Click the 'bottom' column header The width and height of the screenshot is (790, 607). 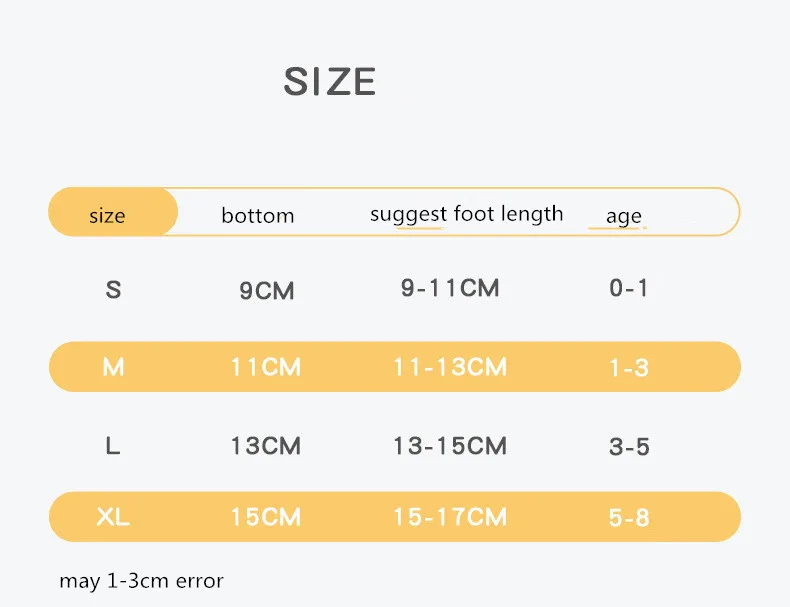tap(257, 215)
